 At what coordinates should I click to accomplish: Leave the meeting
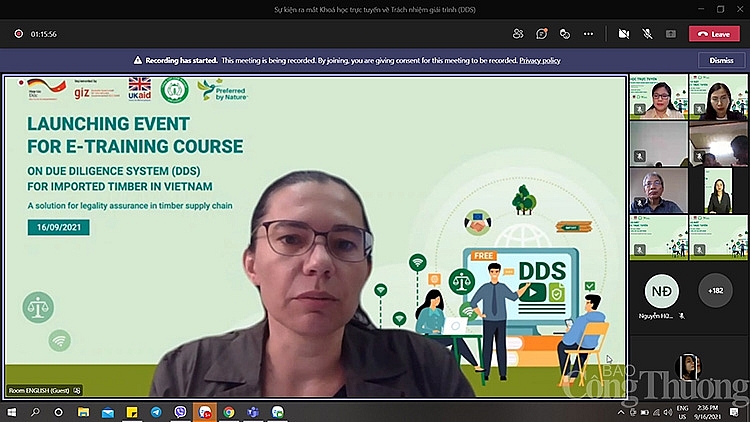coord(714,33)
